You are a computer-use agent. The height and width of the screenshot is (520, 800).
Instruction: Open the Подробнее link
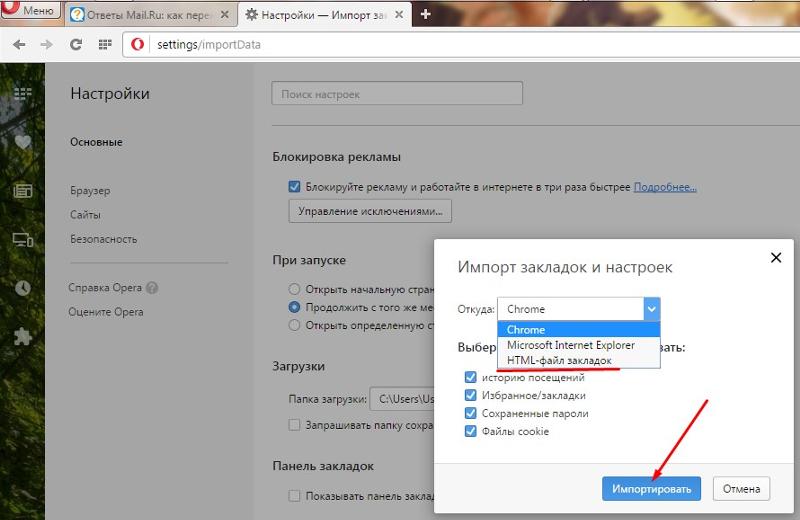(x=665, y=187)
